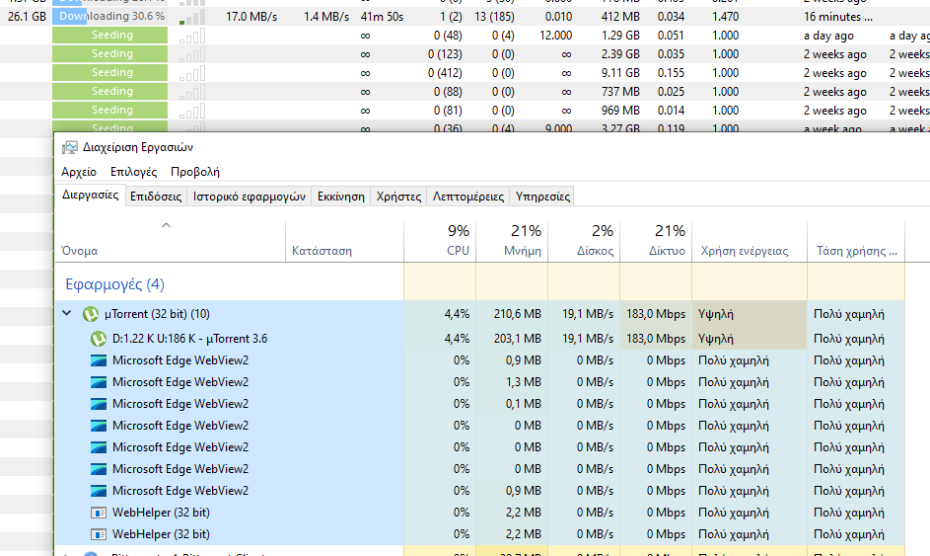Image resolution: width=930 pixels, height=556 pixels.
Task: Click the Διαχείριση Εργασιών title bar icon
Action: point(69,148)
